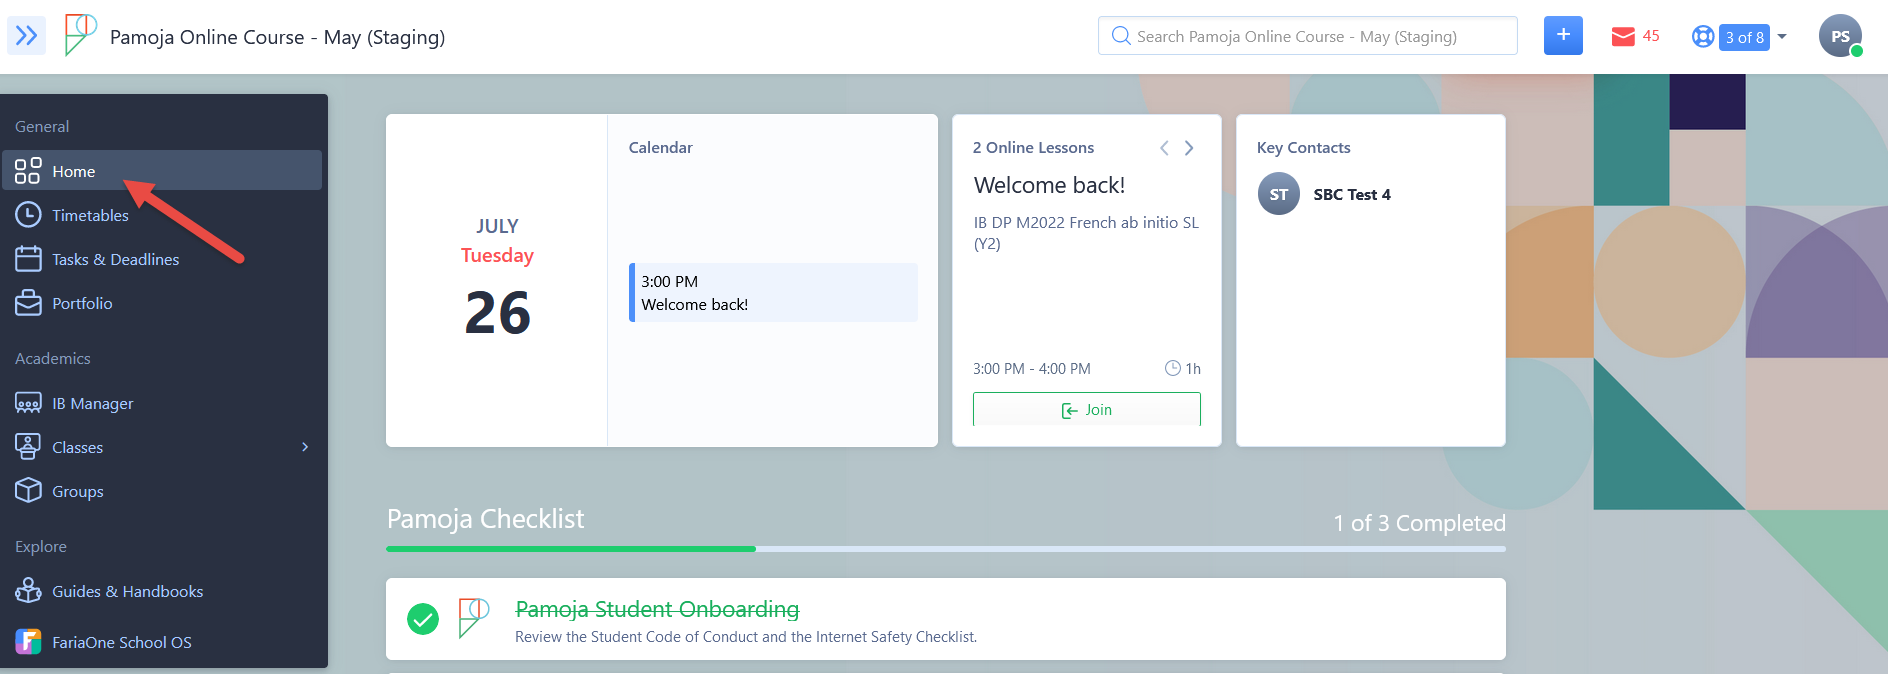
Task: Click the Pamoja icon beside Student Onboarding
Action: coord(473,618)
